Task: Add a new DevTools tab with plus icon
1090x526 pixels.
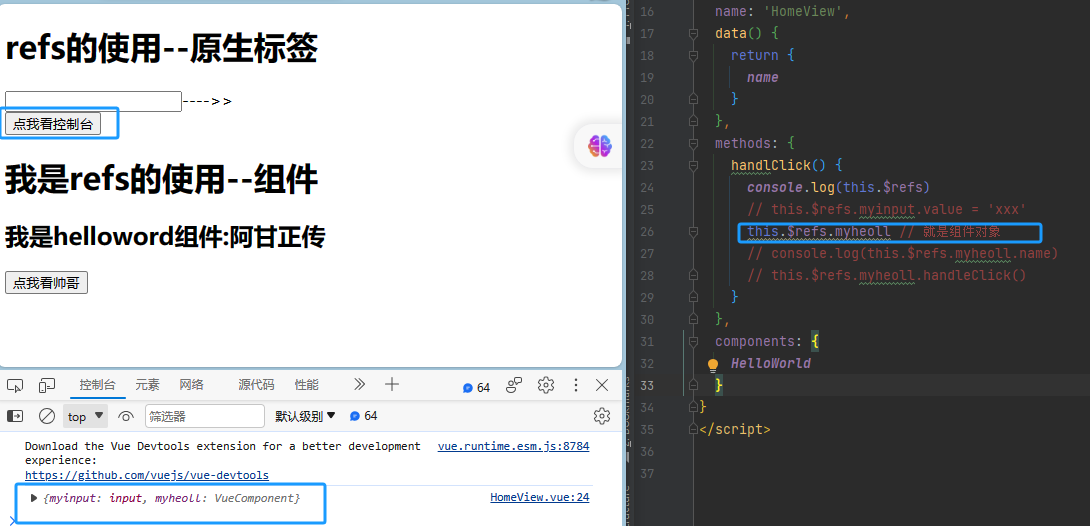Action: point(392,384)
